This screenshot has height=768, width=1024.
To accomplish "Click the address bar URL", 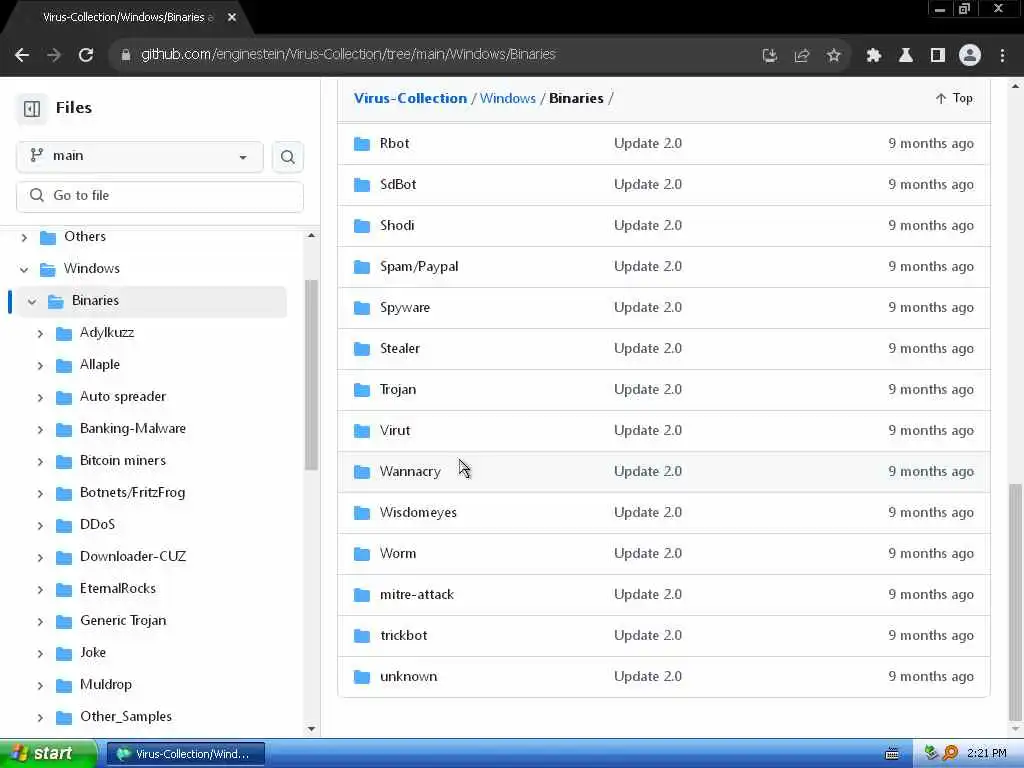I will click(348, 55).
